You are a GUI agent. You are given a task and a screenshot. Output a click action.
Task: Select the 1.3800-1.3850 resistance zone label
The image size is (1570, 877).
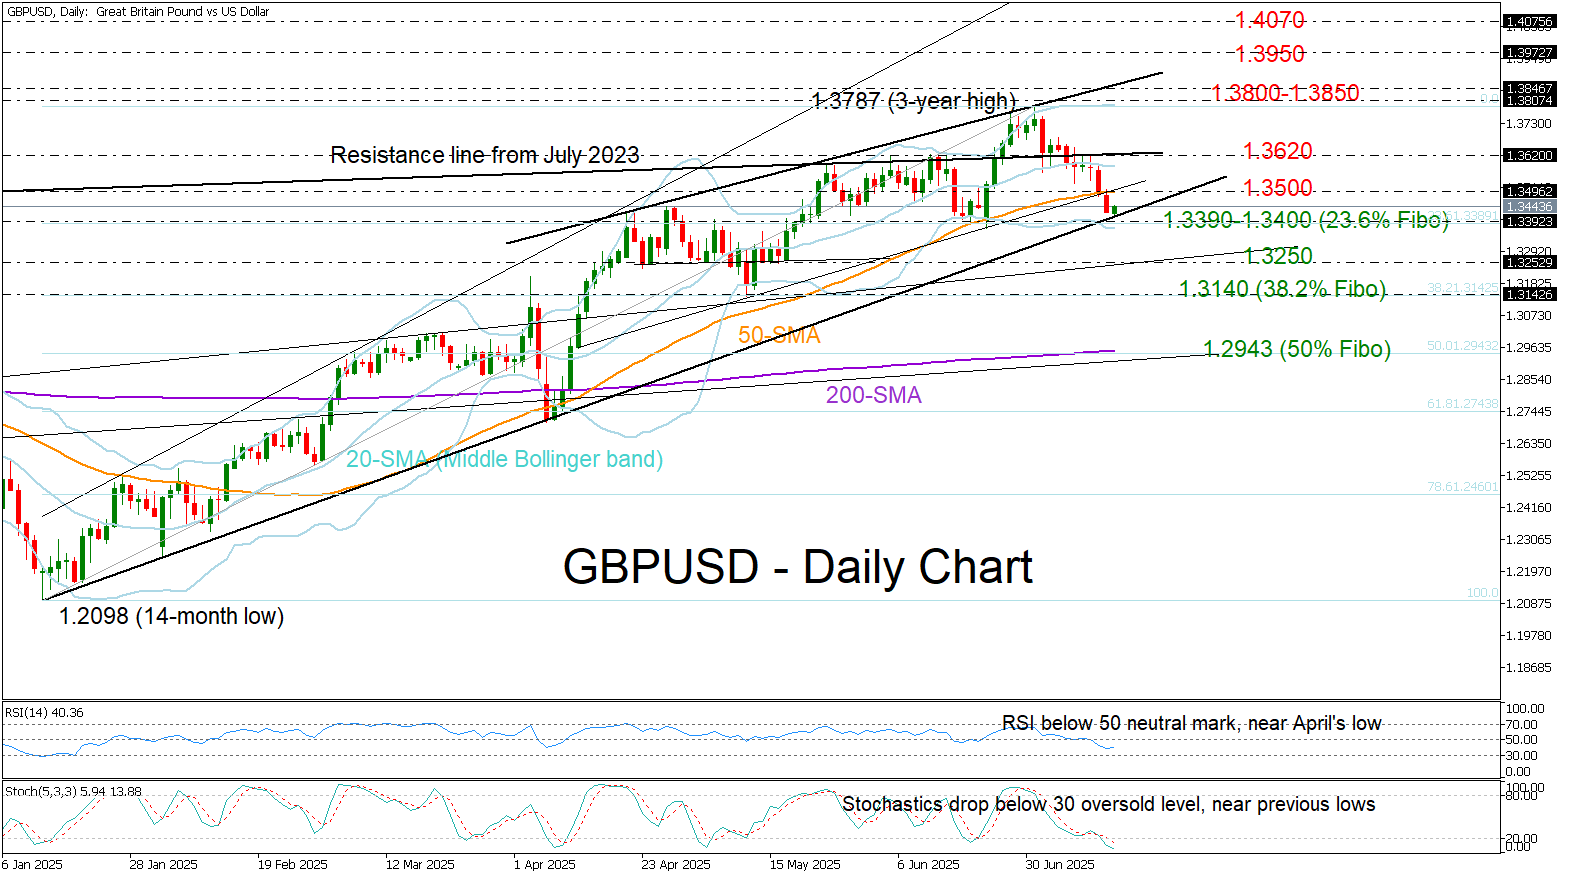1286,93
